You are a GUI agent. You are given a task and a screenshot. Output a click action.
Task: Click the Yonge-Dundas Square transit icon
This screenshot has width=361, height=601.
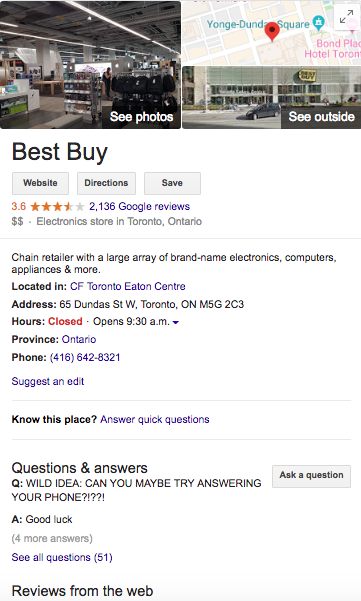[318, 22]
